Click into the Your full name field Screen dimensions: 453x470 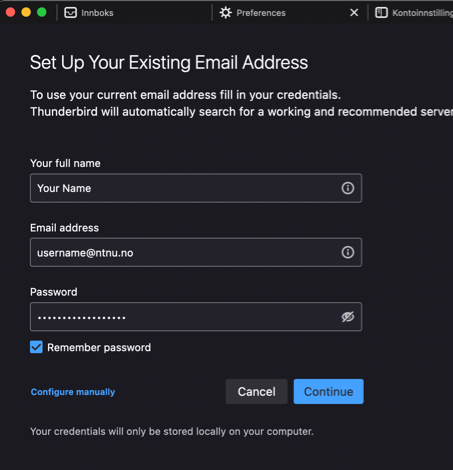point(196,188)
